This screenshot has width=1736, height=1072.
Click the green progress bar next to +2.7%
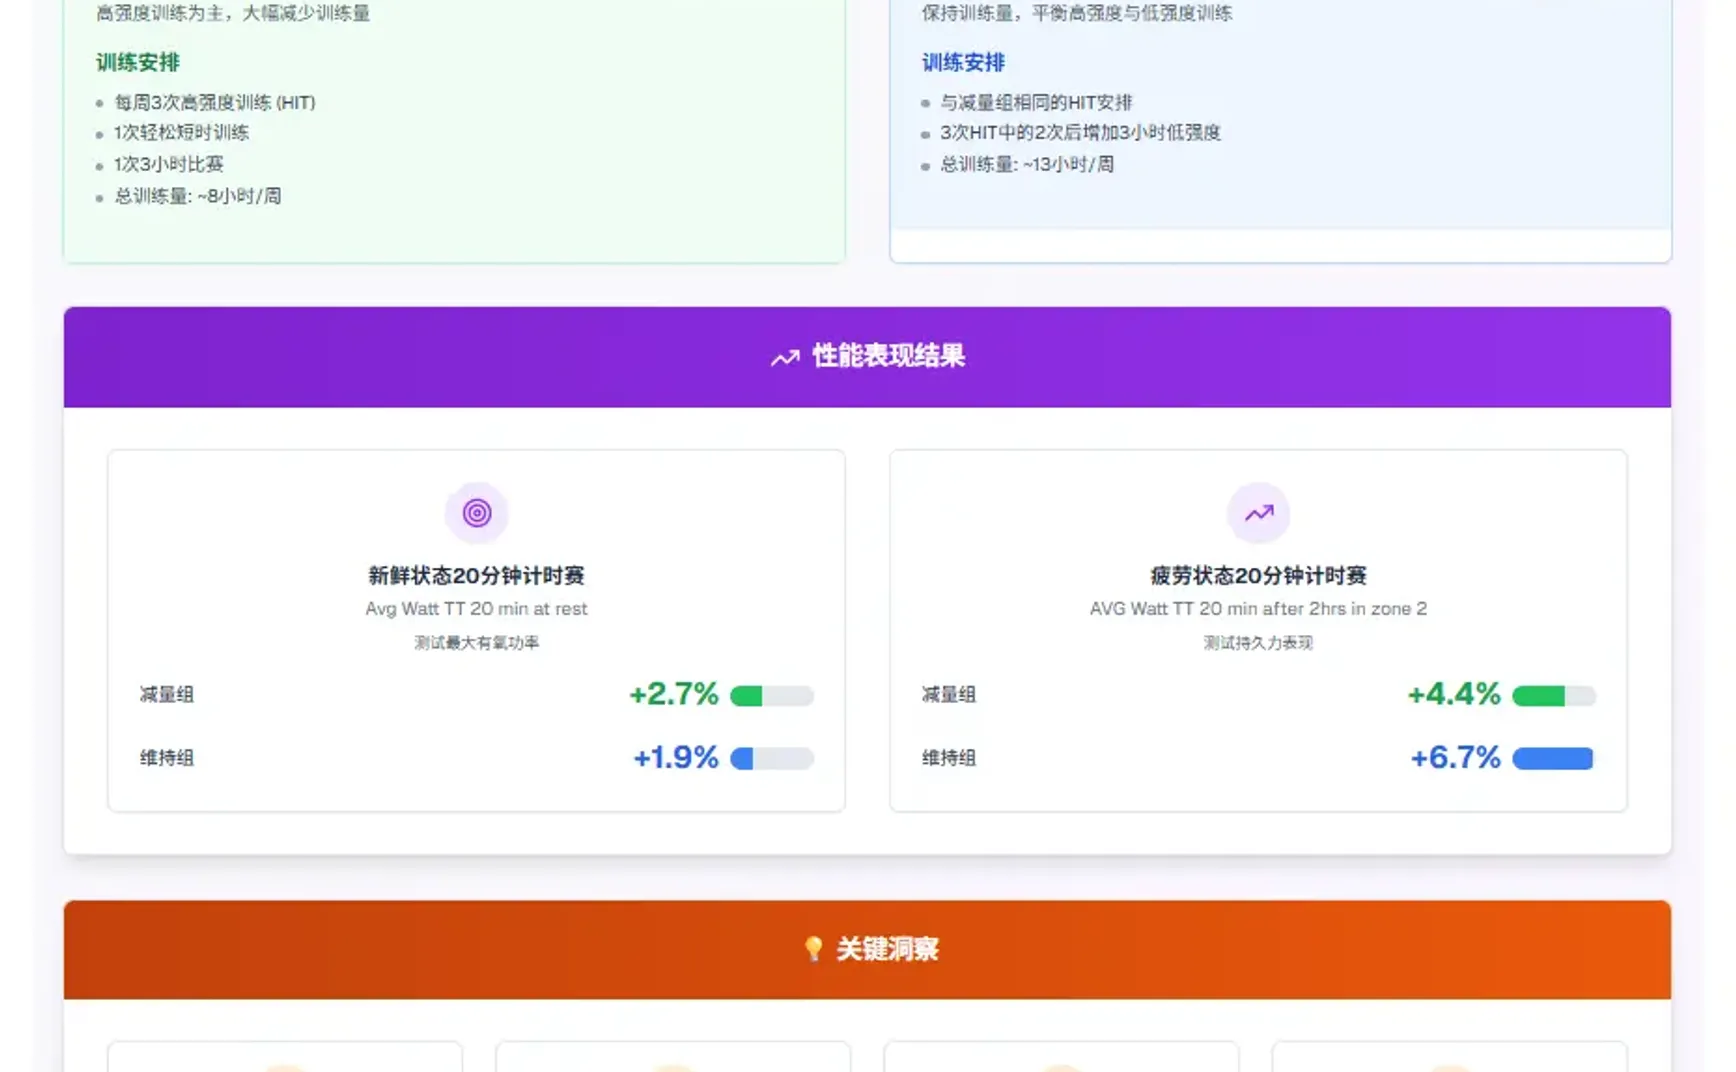pyautogui.click(x=771, y=696)
